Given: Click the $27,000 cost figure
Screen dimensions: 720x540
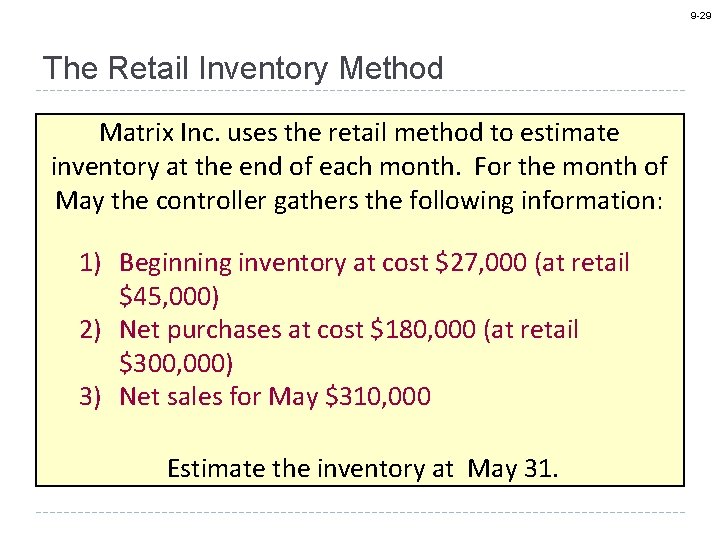Looking at the screenshot, I should (481, 263).
